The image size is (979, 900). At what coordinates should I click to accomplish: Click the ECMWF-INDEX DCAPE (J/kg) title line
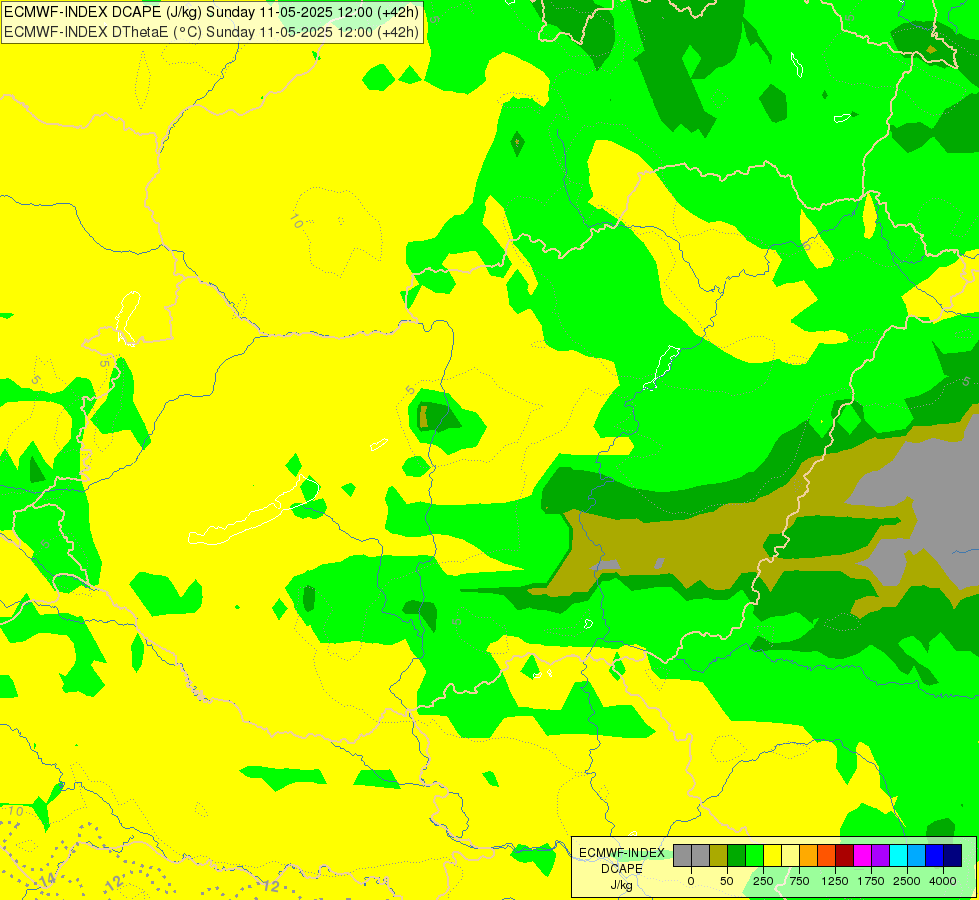[x=211, y=12]
